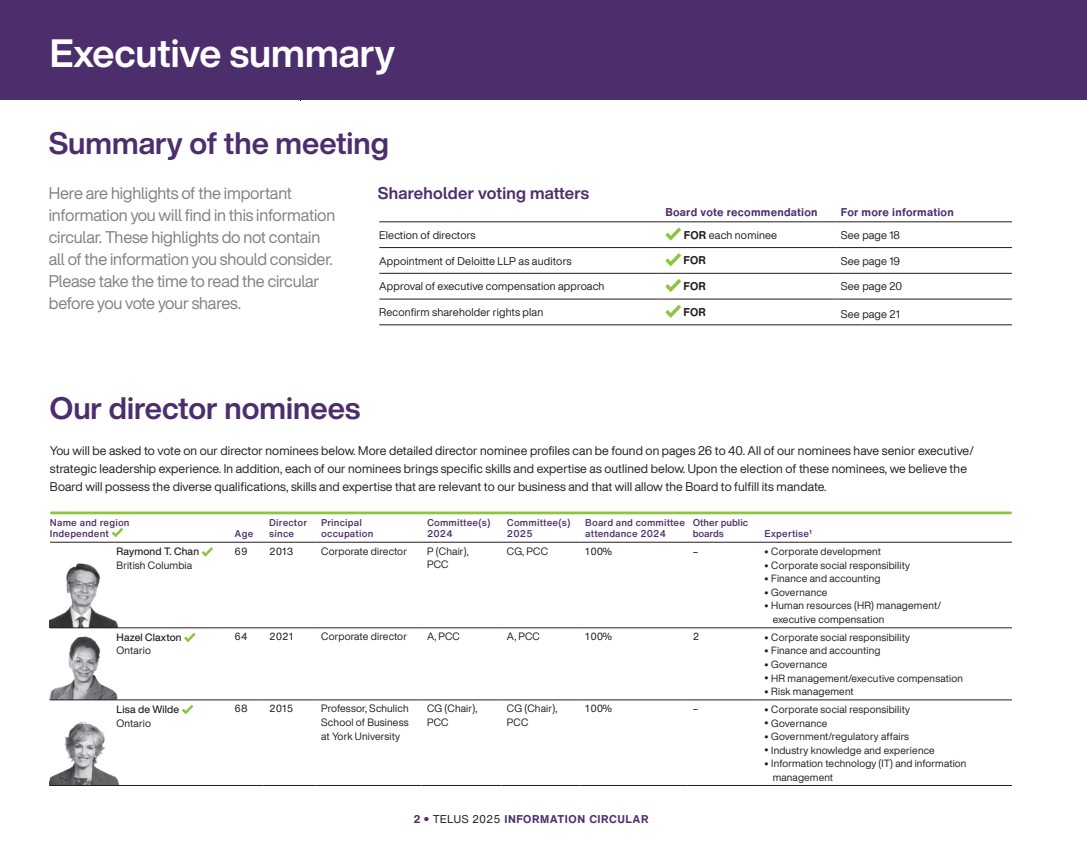Viewport: 1087px width, 849px height.
Task: Click the independent checkmark next to Raymond T. Chan
Action: click(207, 552)
